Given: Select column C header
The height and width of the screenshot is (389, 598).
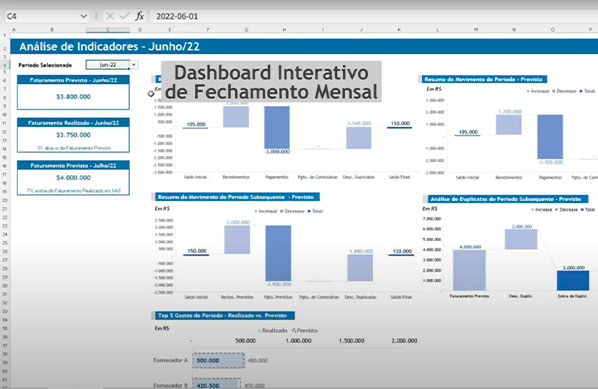Looking at the screenshot, I should point(108,30).
